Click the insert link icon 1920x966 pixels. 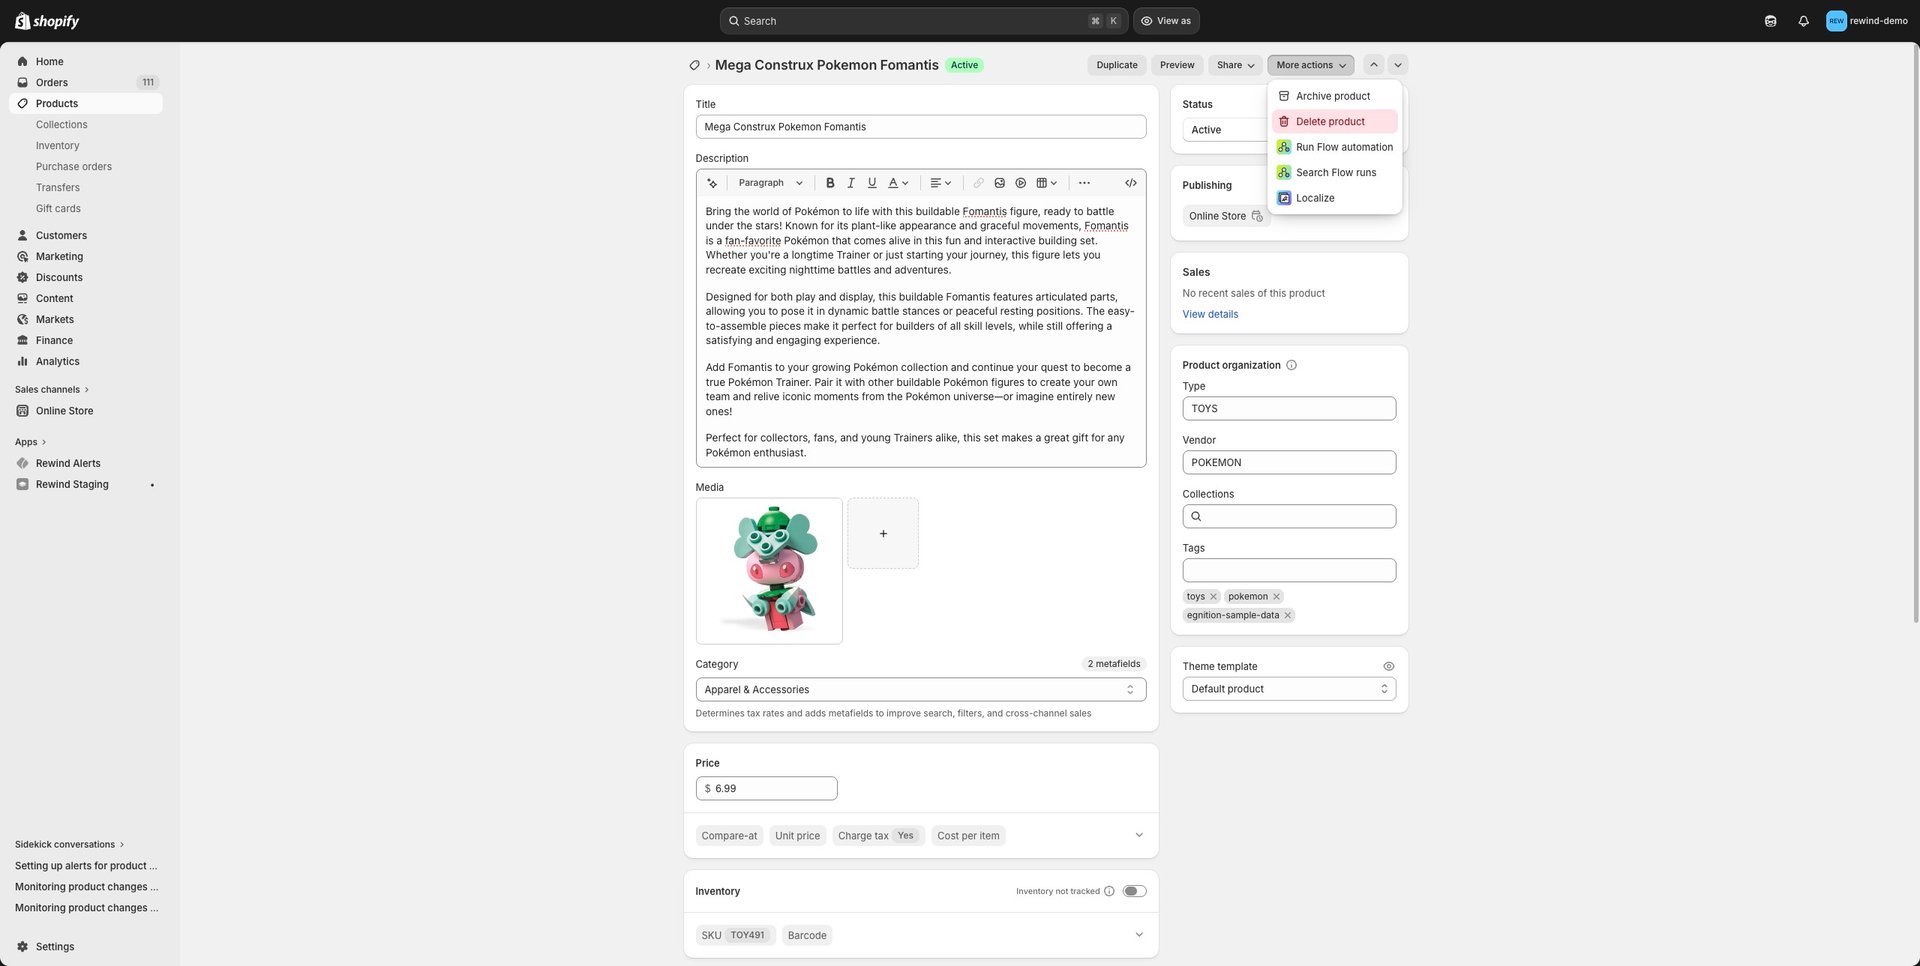(978, 183)
